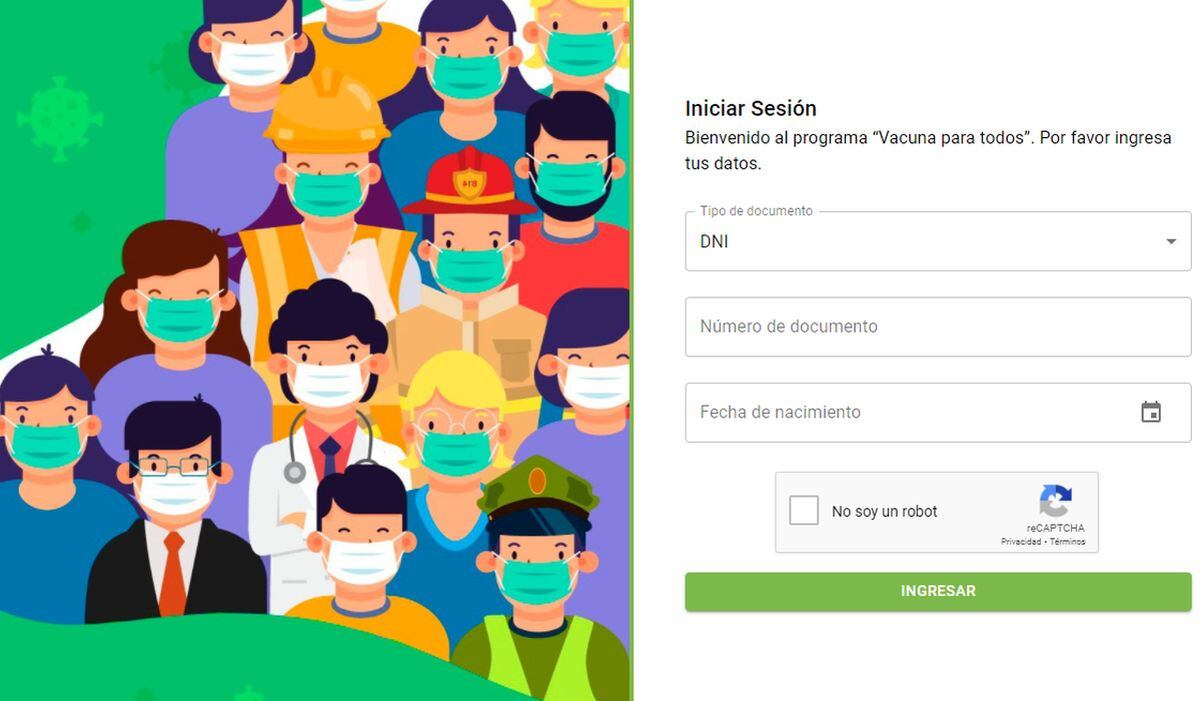This screenshot has width=1200, height=701.
Task: Click the glasses of the suited man
Action: click(x=173, y=467)
